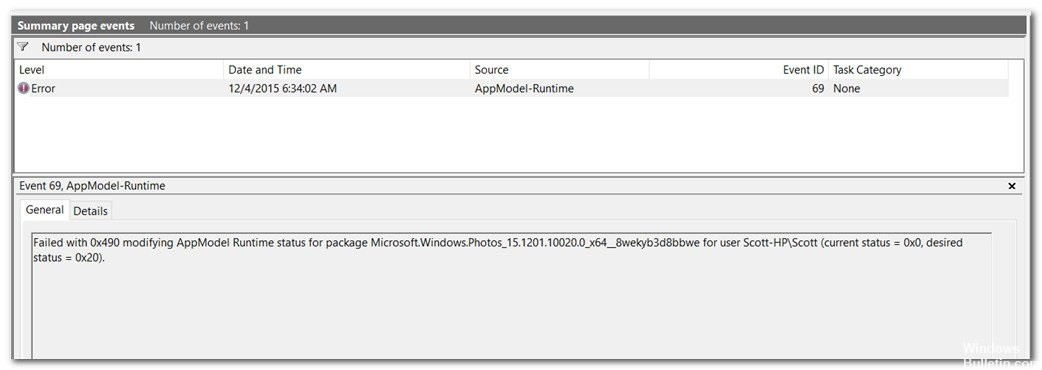Image resolution: width=1042 pixels, height=370 pixels.
Task: Switch to the General tab
Action: coord(45,210)
